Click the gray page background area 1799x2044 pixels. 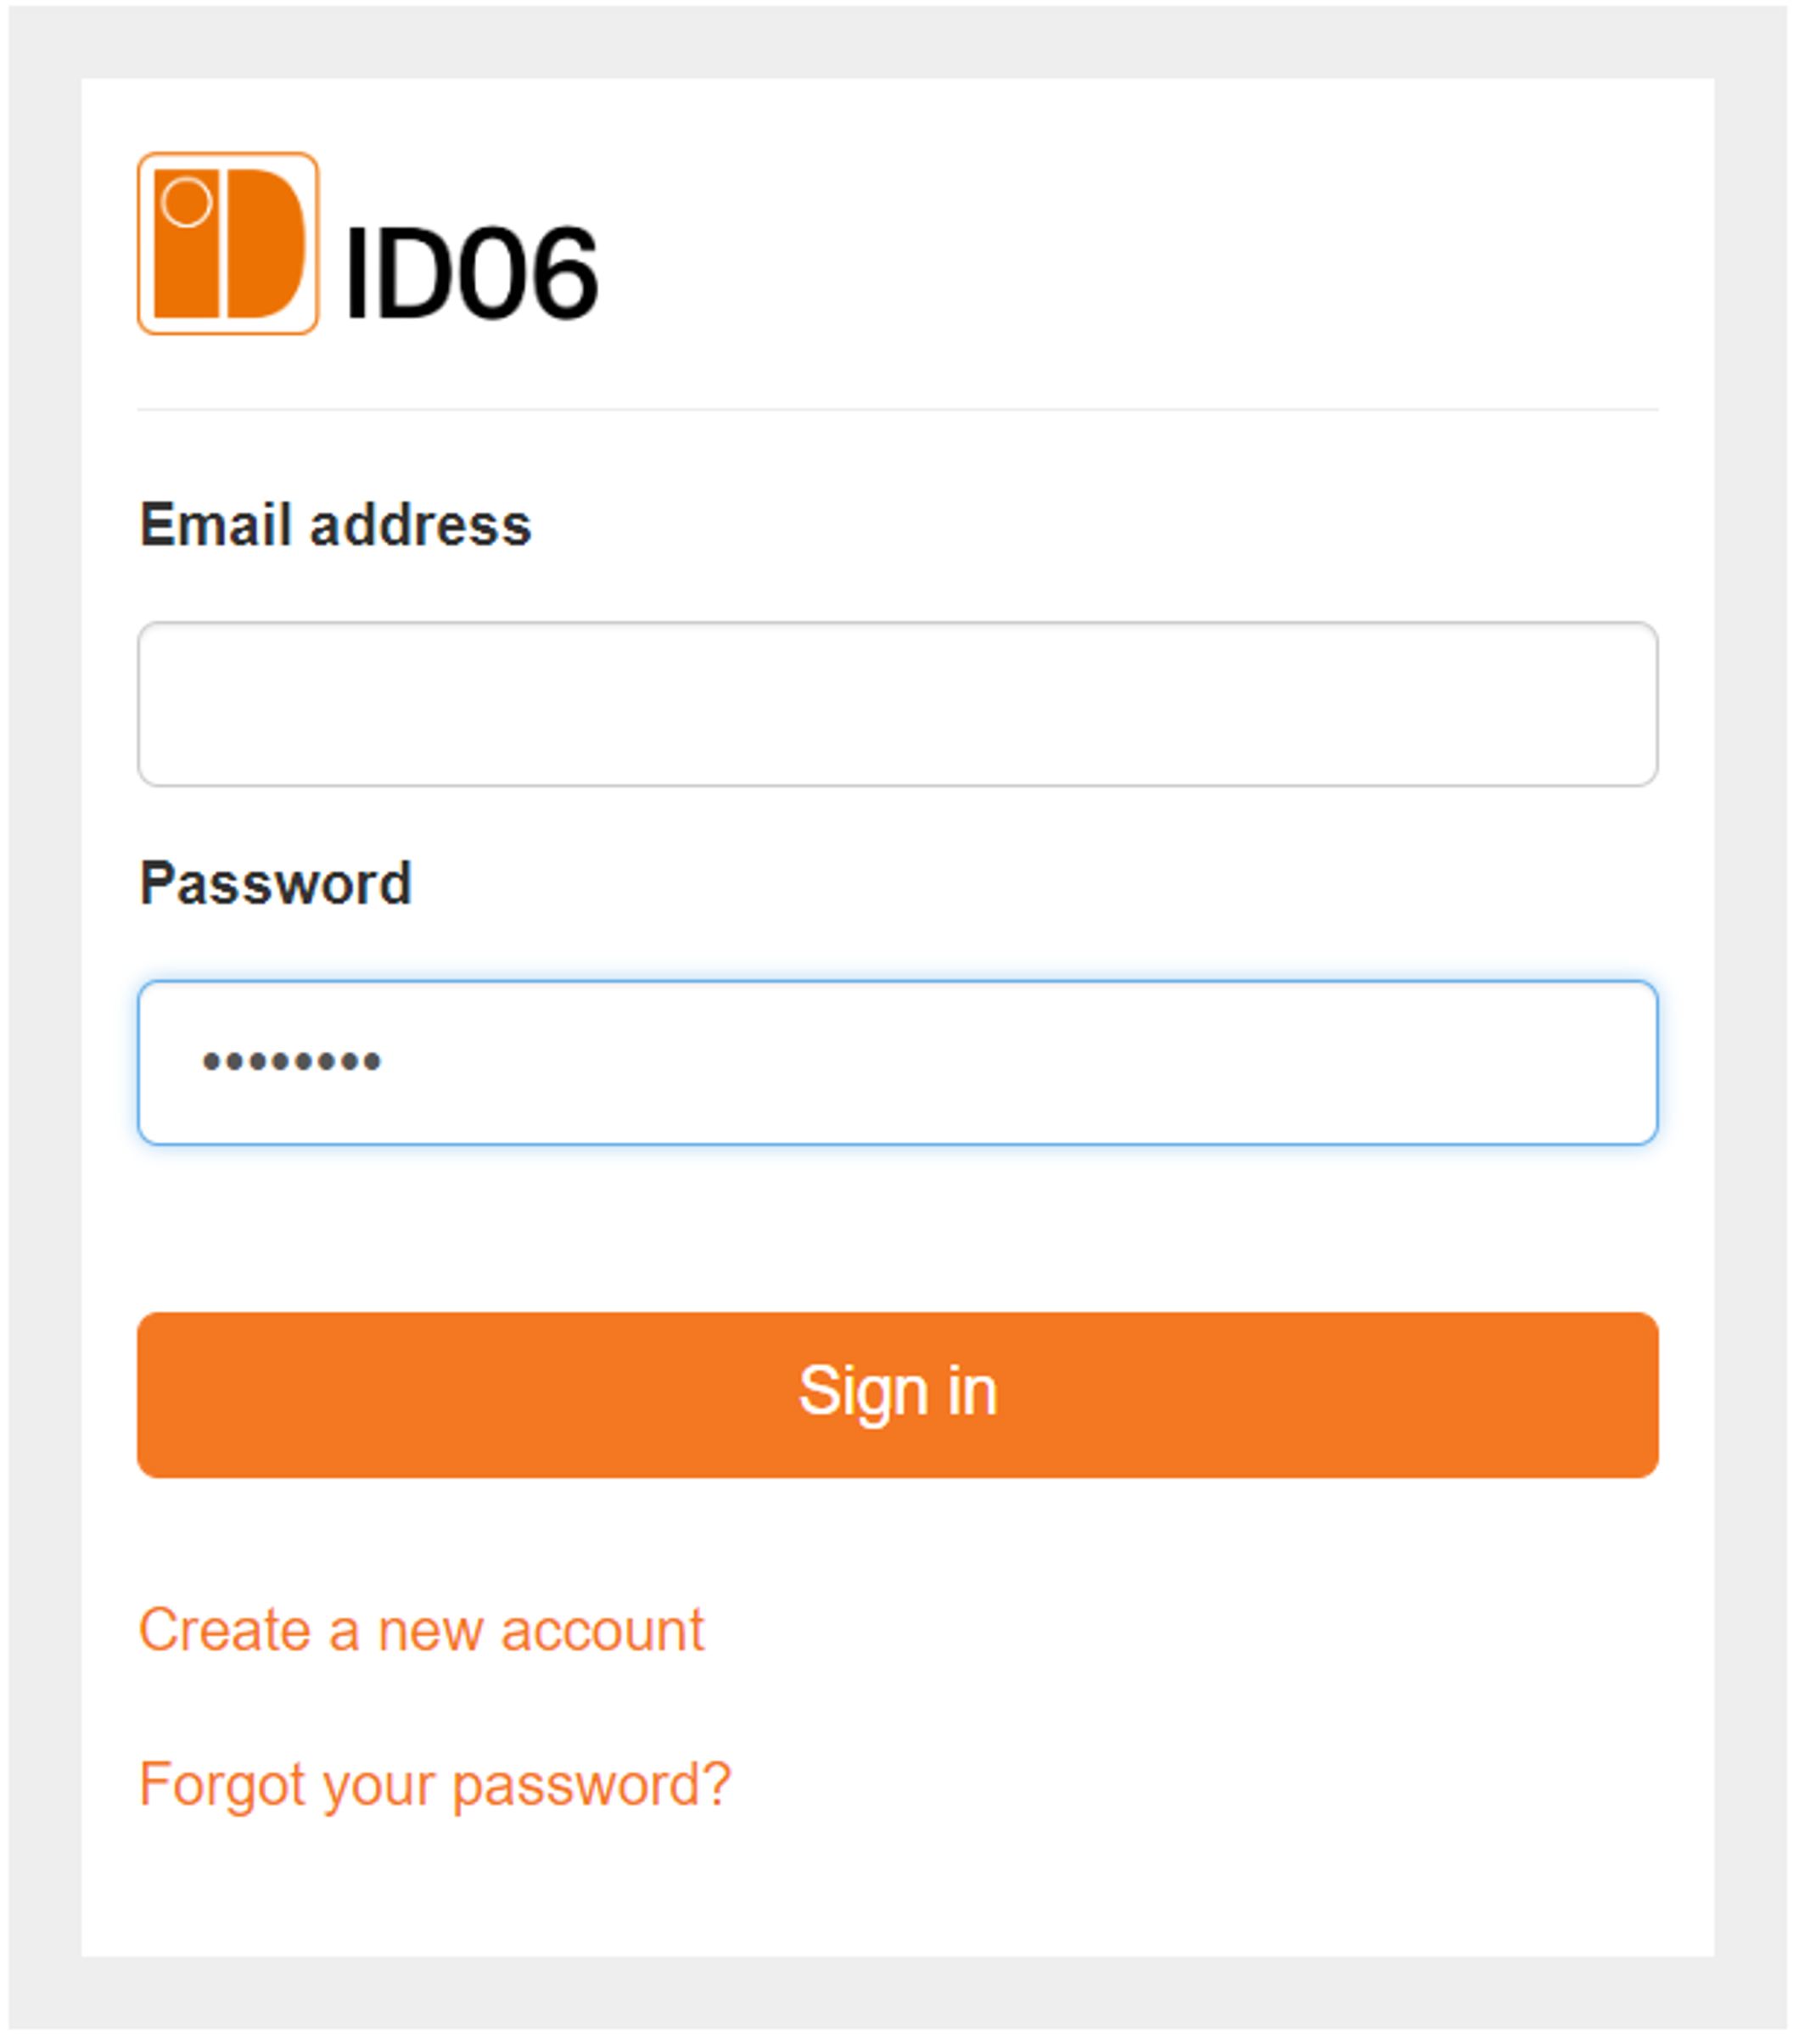tap(40, 1000)
